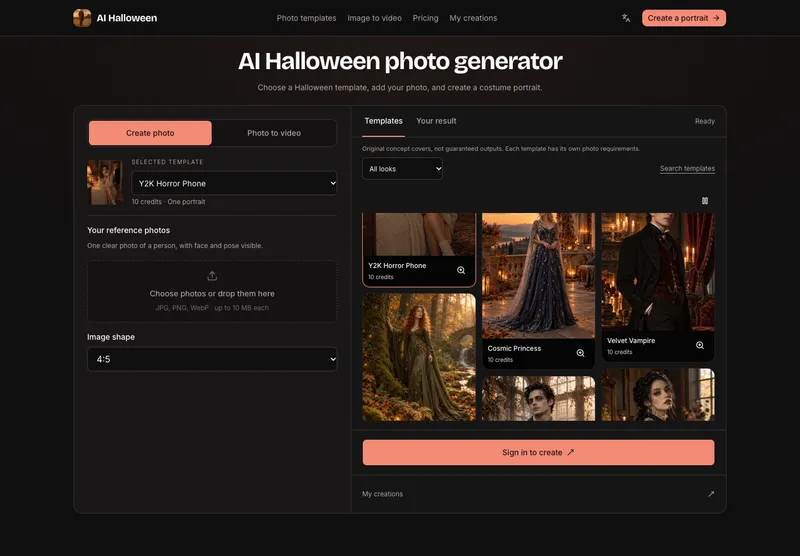Click the 'JPG, PNG, WebP · up to 10 MB each' text
Screen dimensions: 800x556
pos(212,308)
